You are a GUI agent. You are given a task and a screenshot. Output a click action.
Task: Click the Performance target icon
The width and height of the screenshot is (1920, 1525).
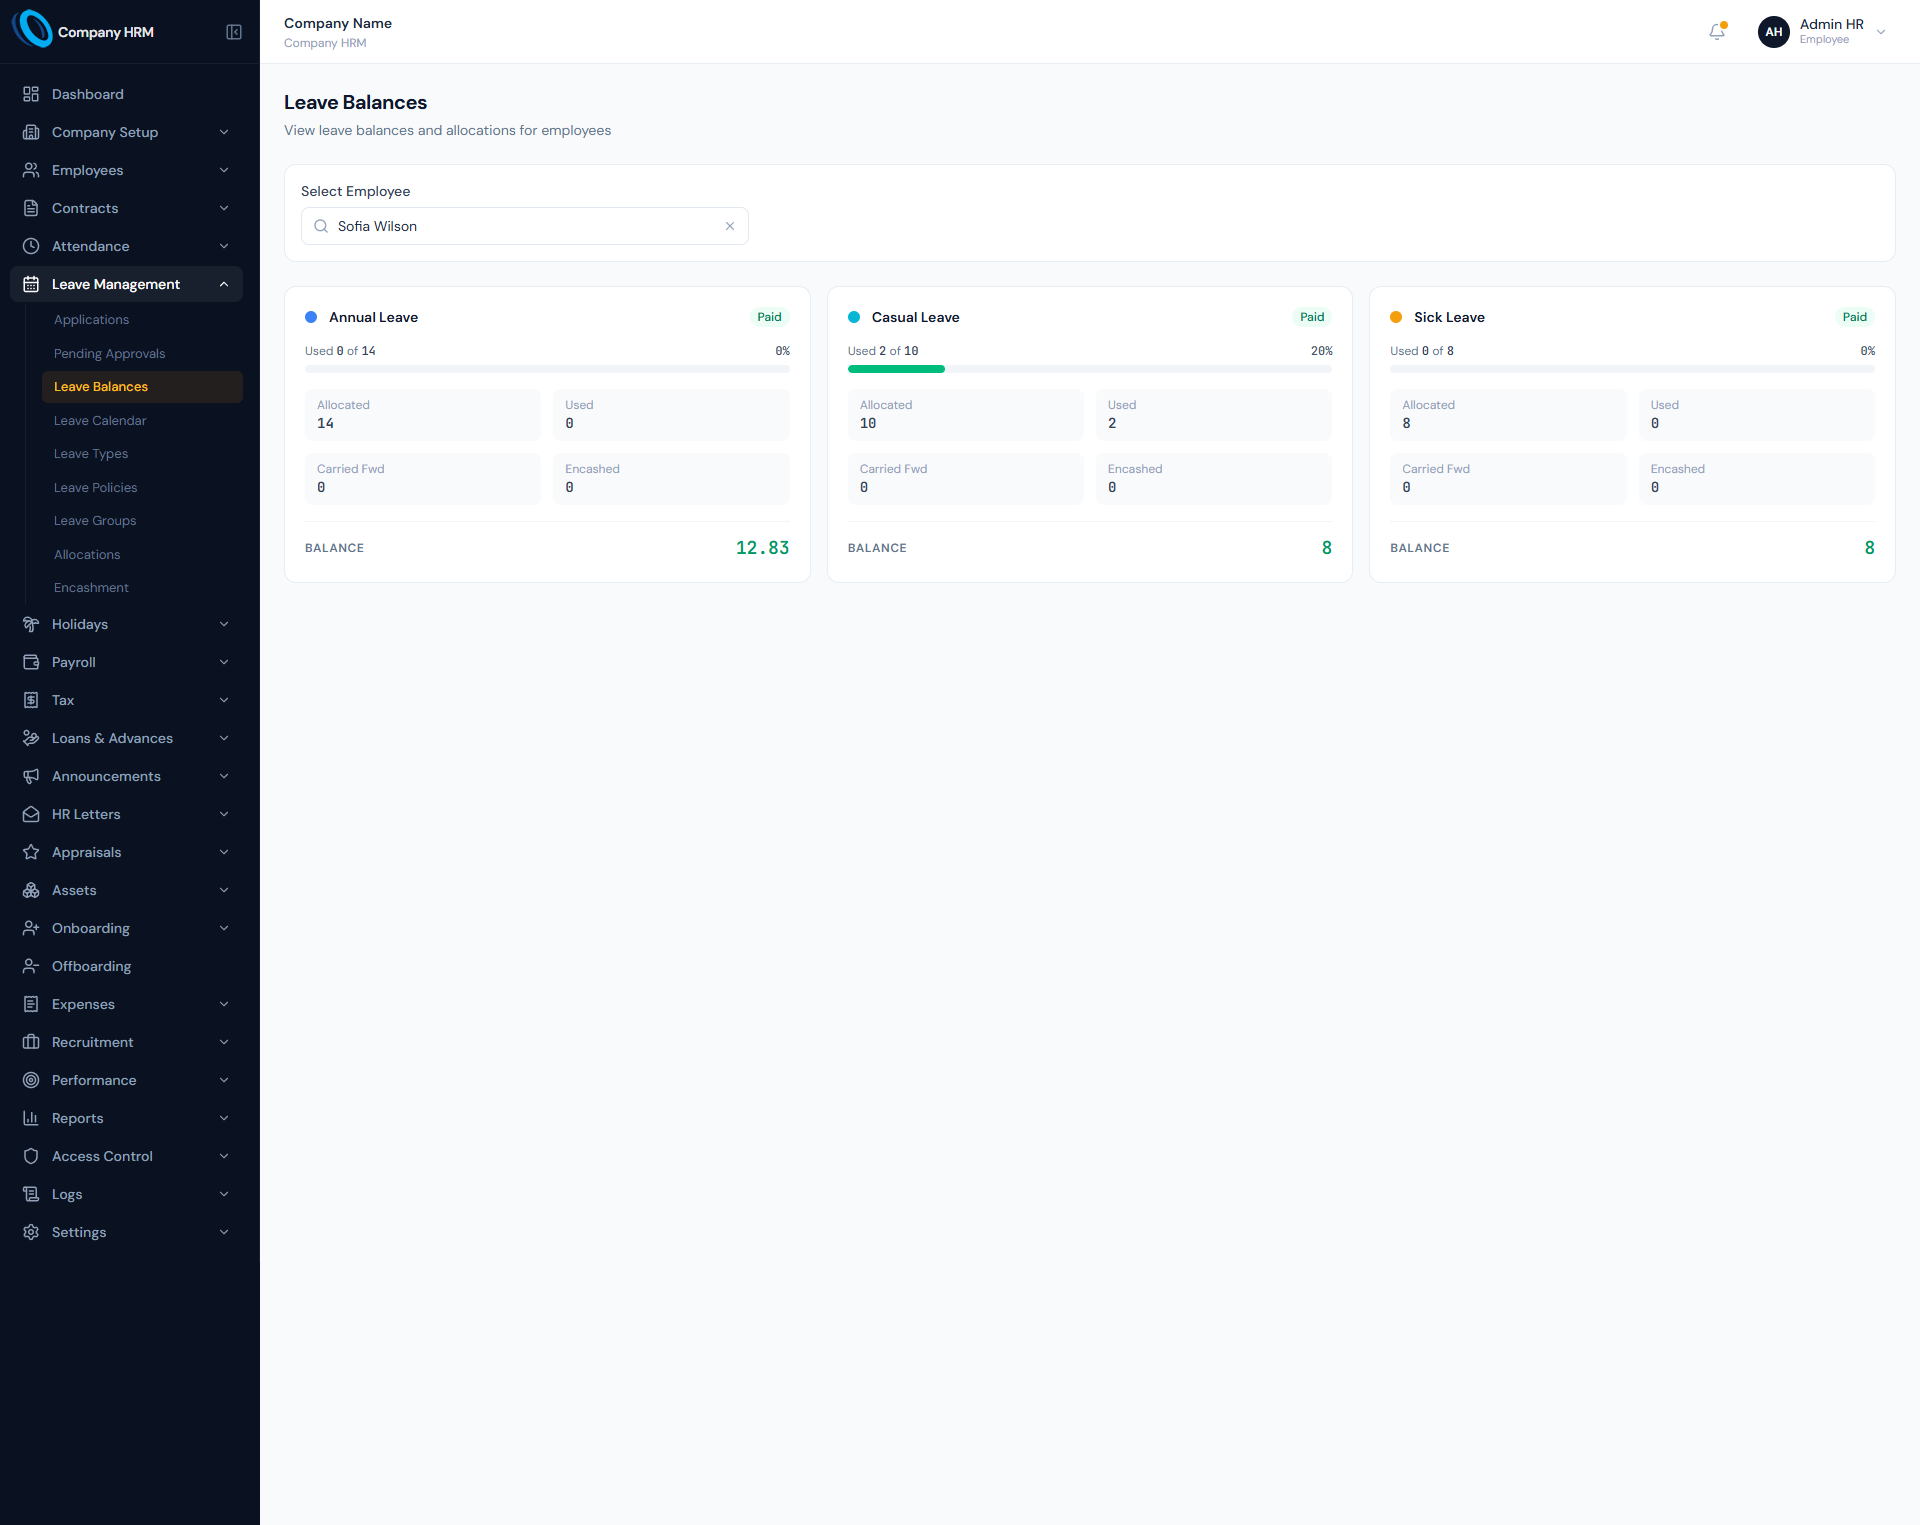pos(31,1080)
